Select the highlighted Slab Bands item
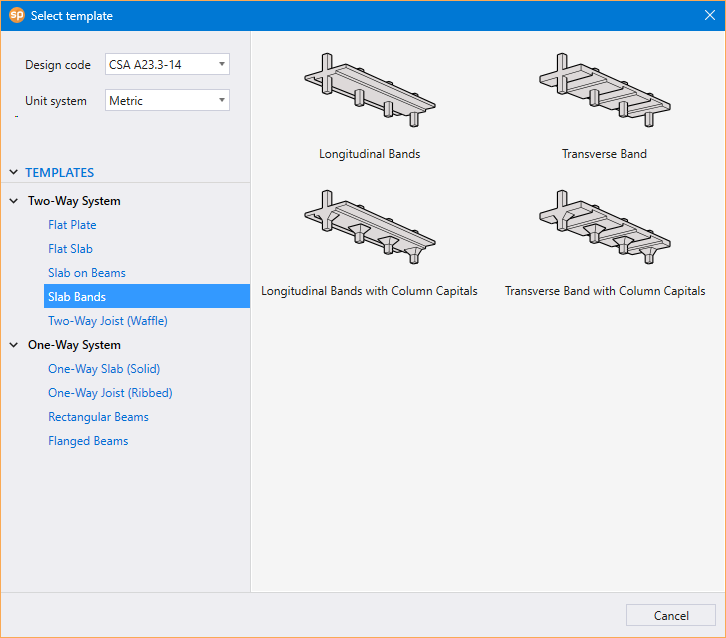Viewport: 726px width, 638px height. pyautogui.click(x=147, y=296)
